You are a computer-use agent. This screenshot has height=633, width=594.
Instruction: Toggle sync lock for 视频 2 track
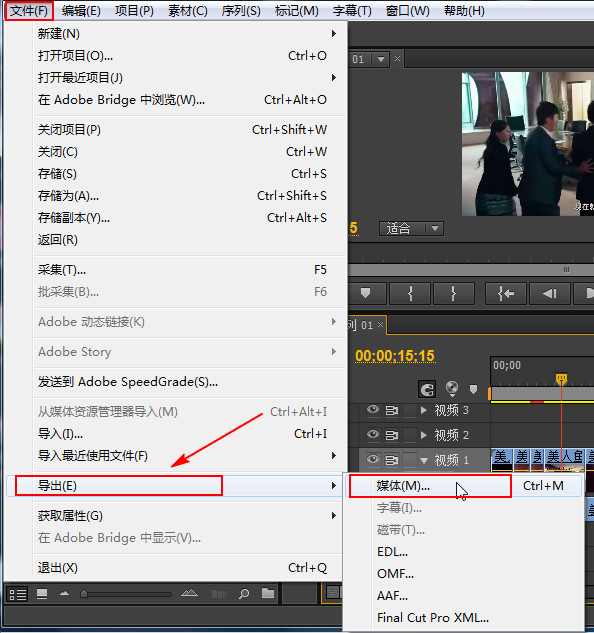[x=391, y=436]
